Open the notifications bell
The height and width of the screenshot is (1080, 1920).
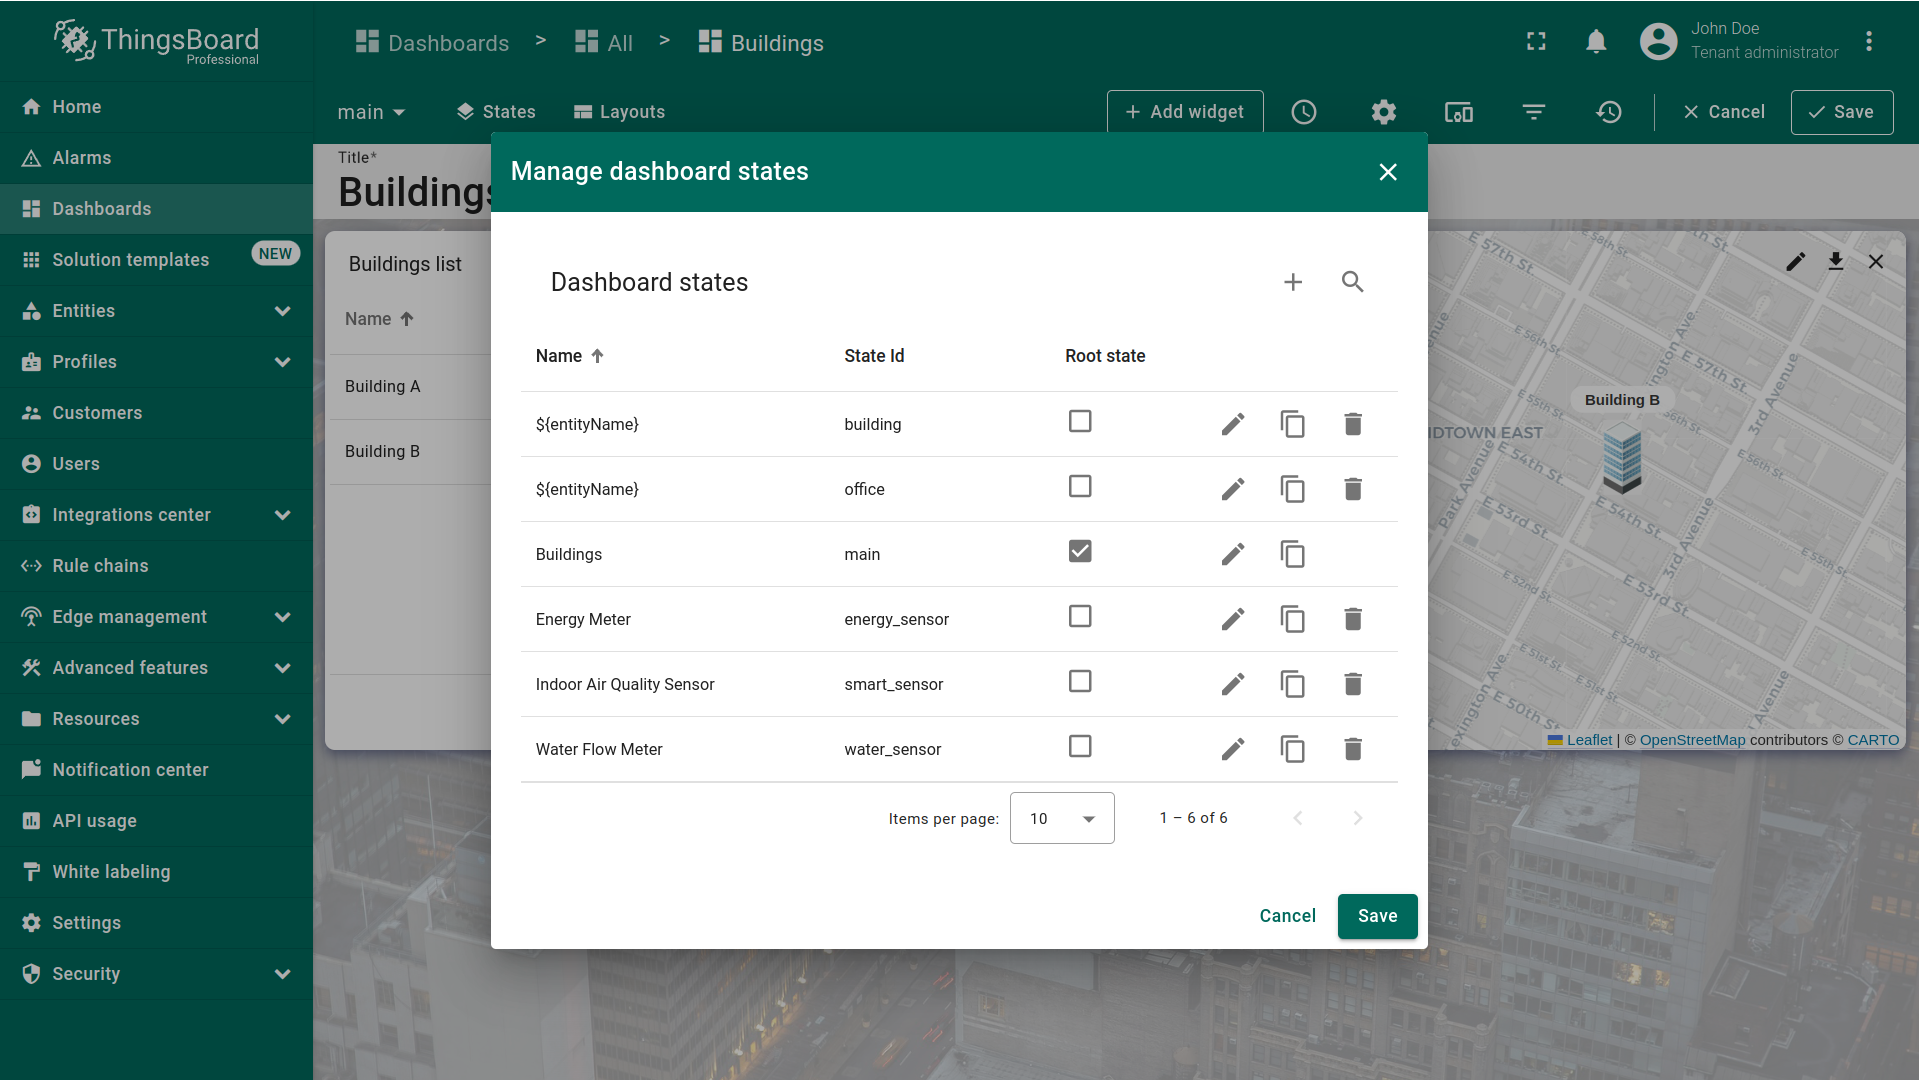click(x=1596, y=42)
